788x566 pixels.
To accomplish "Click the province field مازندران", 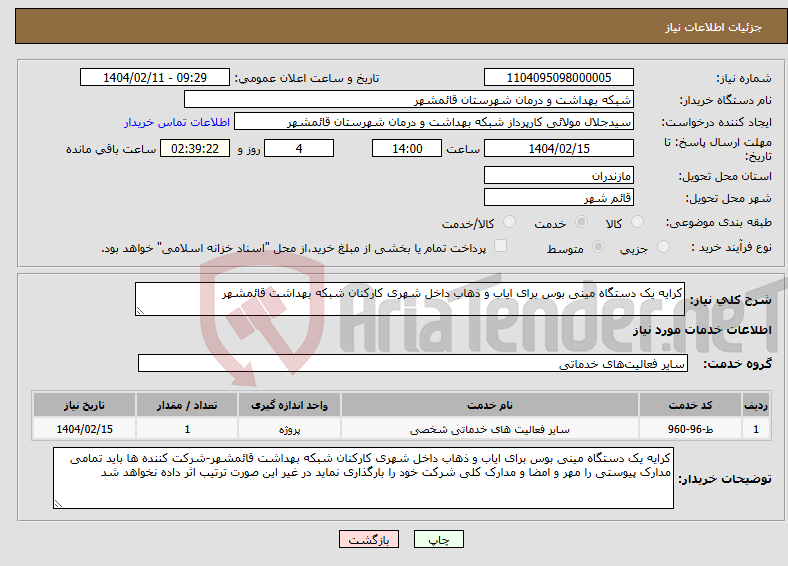I will (558, 175).
